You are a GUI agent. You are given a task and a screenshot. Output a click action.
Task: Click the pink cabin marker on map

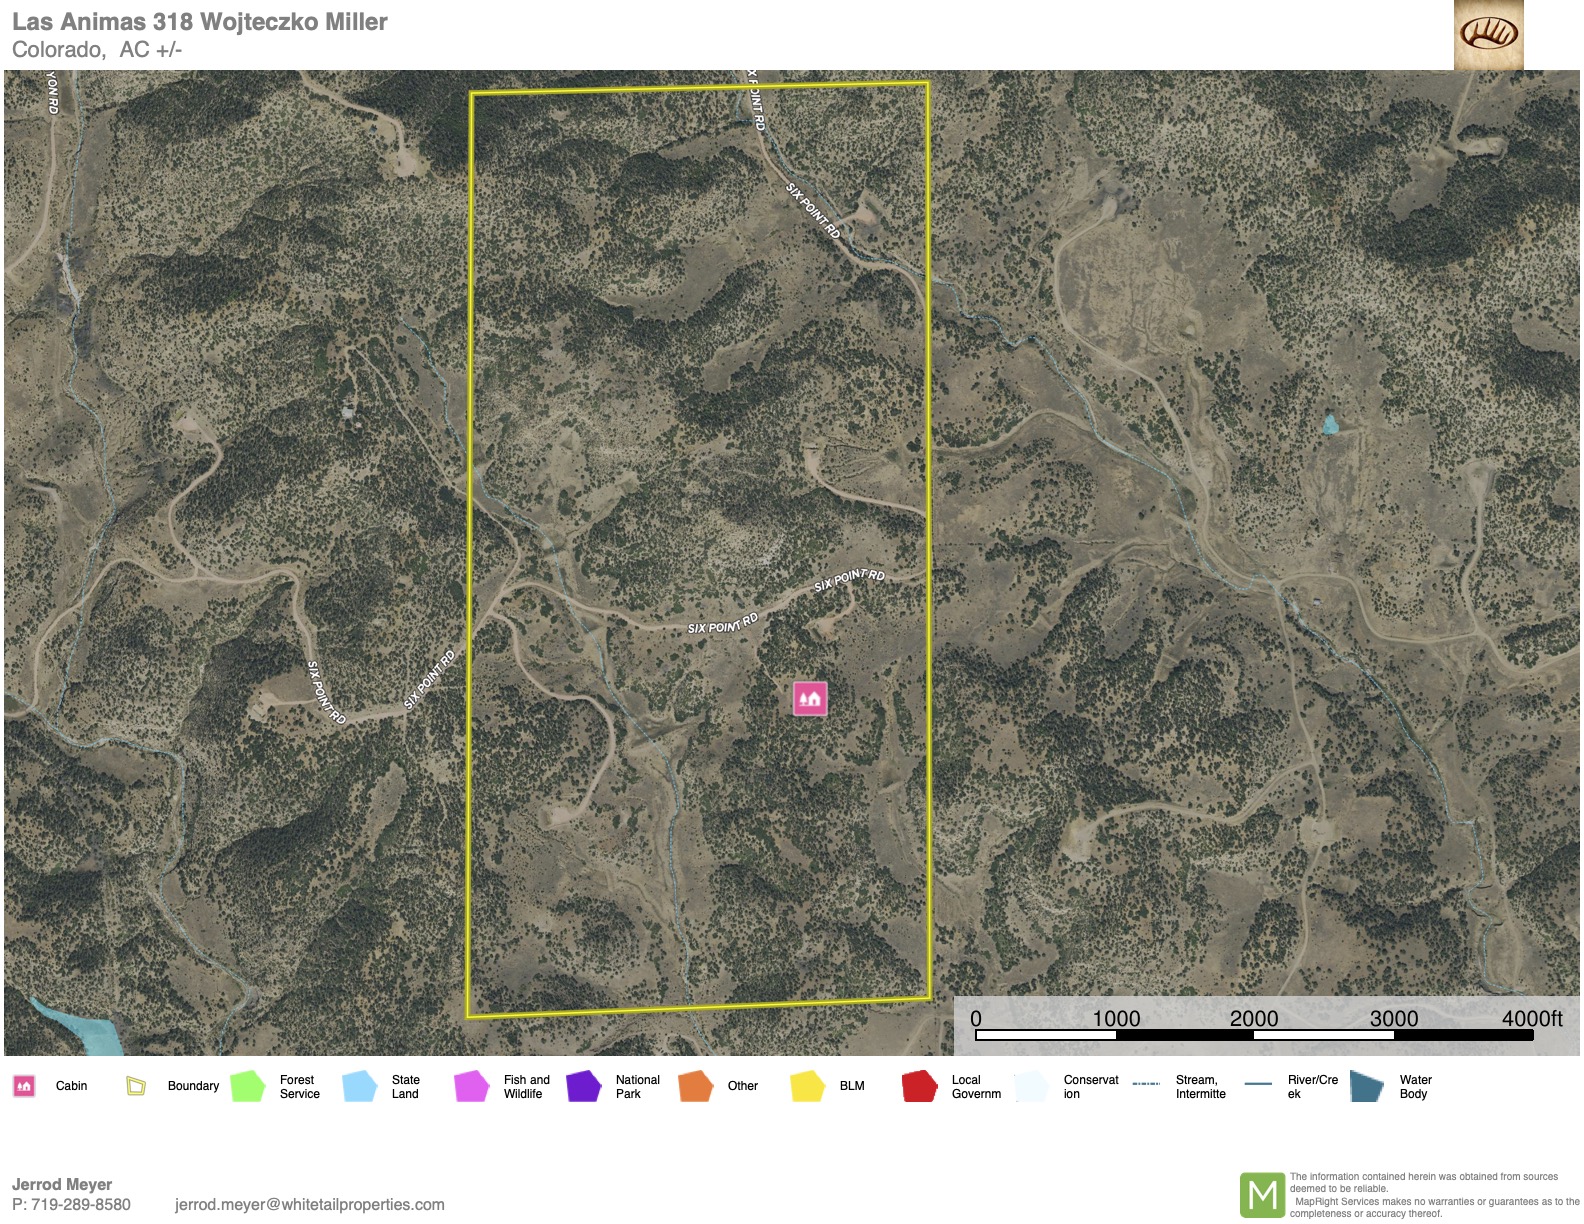(x=810, y=698)
